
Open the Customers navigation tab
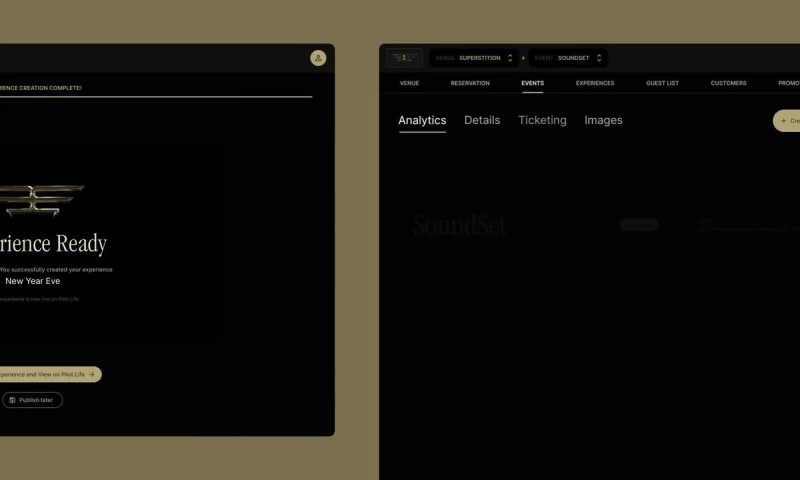(x=728, y=83)
